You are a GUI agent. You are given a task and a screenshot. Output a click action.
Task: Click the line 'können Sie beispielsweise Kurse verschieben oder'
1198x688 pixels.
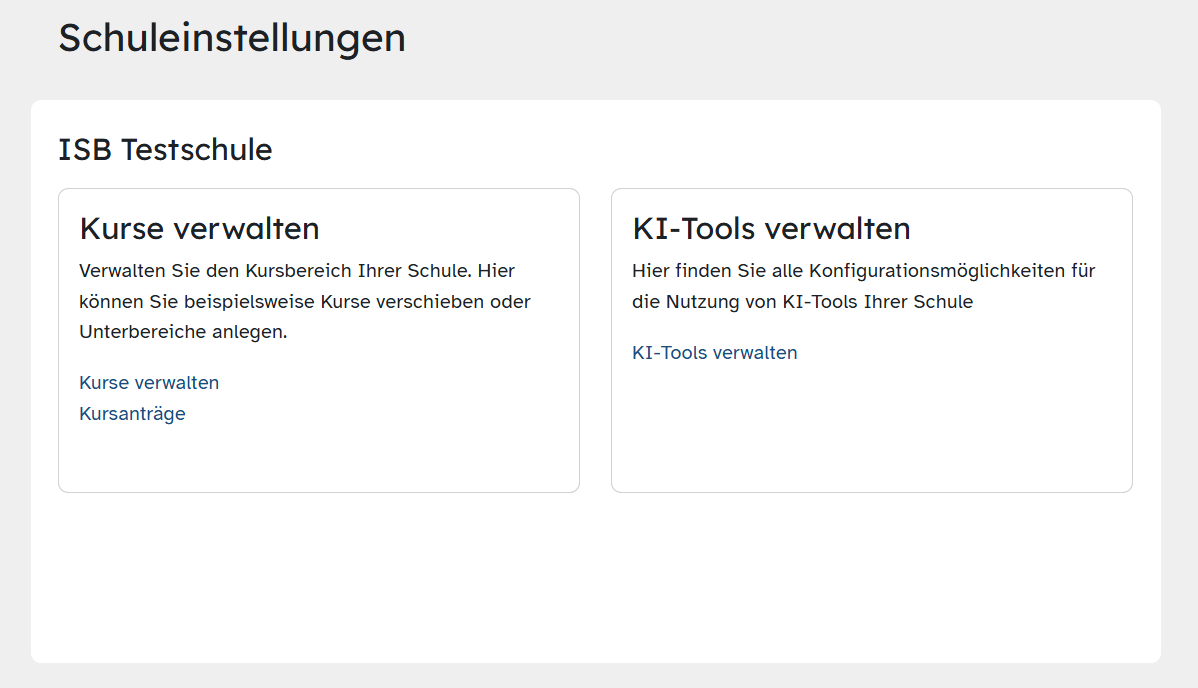pyautogui.click(x=305, y=302)
